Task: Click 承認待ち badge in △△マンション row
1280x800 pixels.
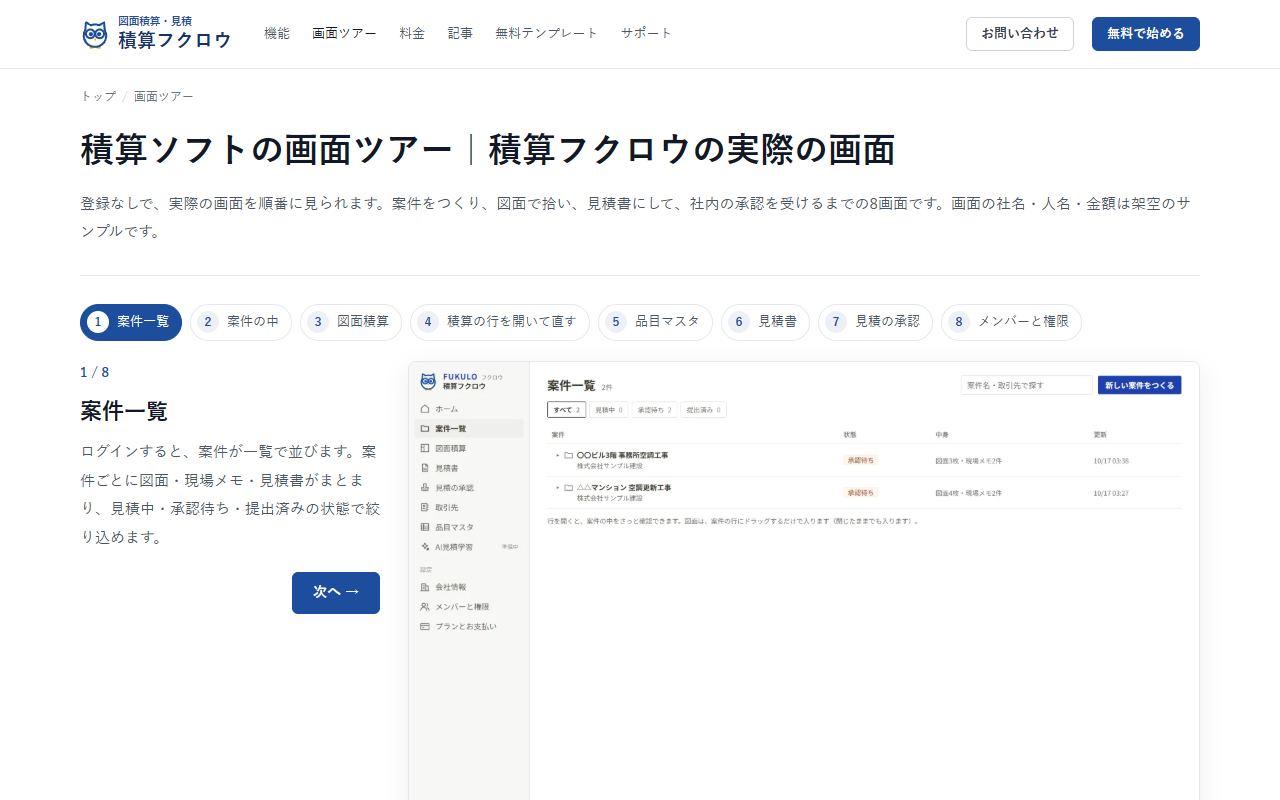Action: click(x=860, y=493)
